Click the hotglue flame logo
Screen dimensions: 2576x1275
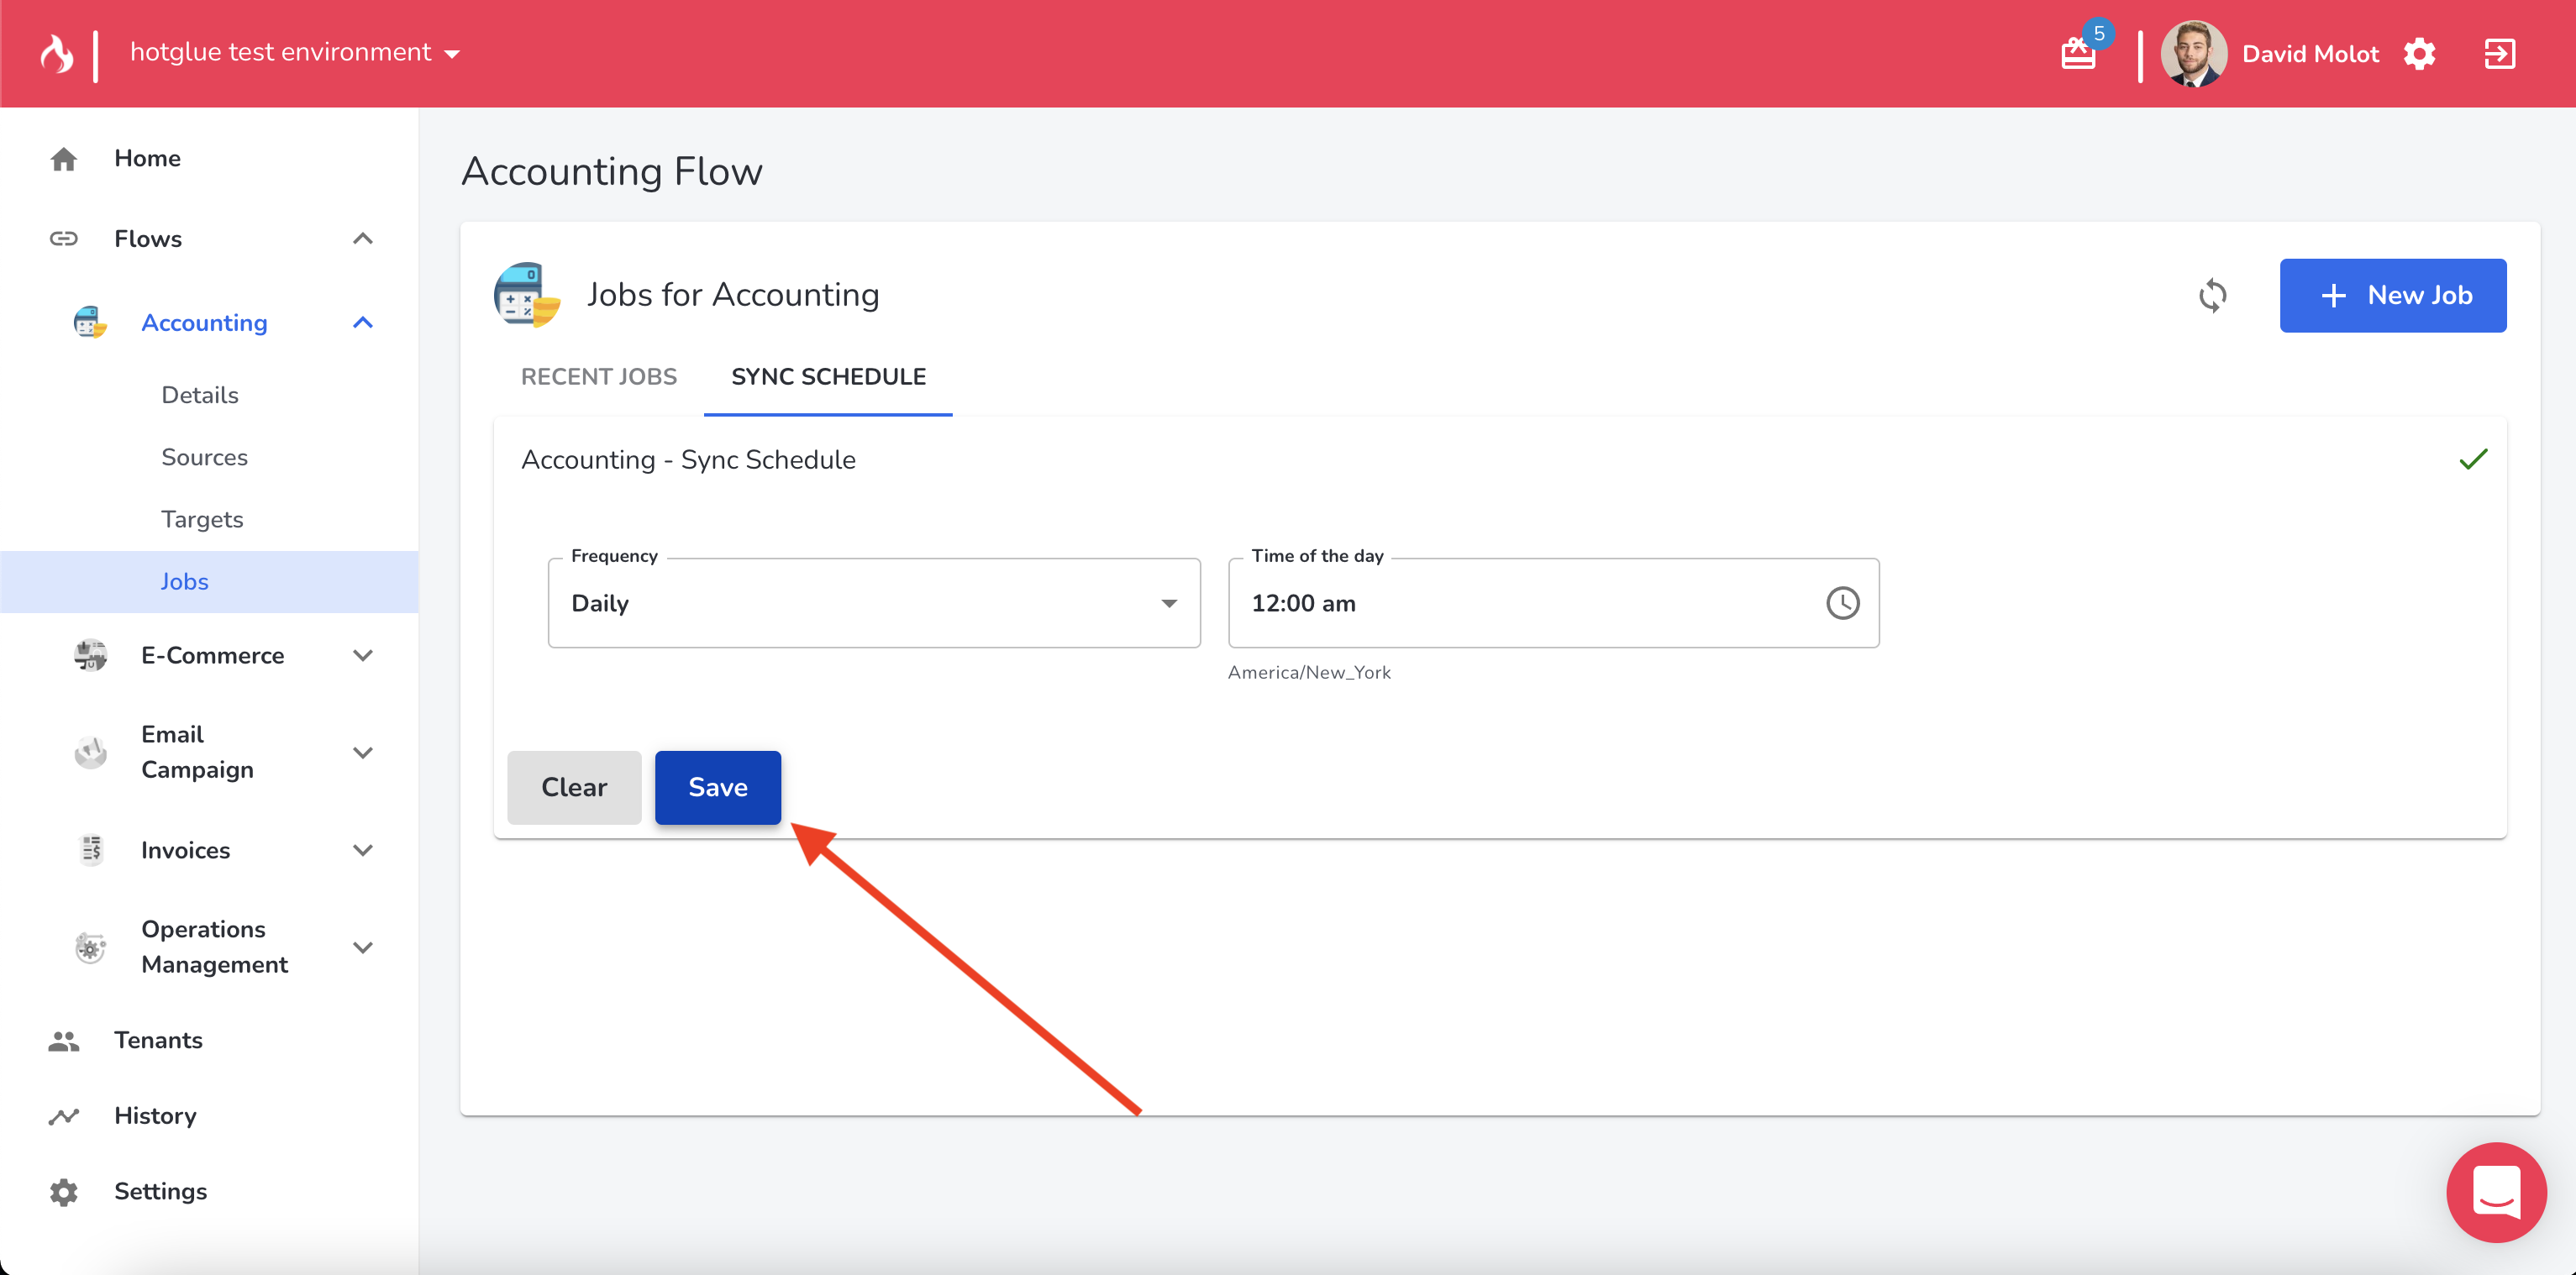57,54
